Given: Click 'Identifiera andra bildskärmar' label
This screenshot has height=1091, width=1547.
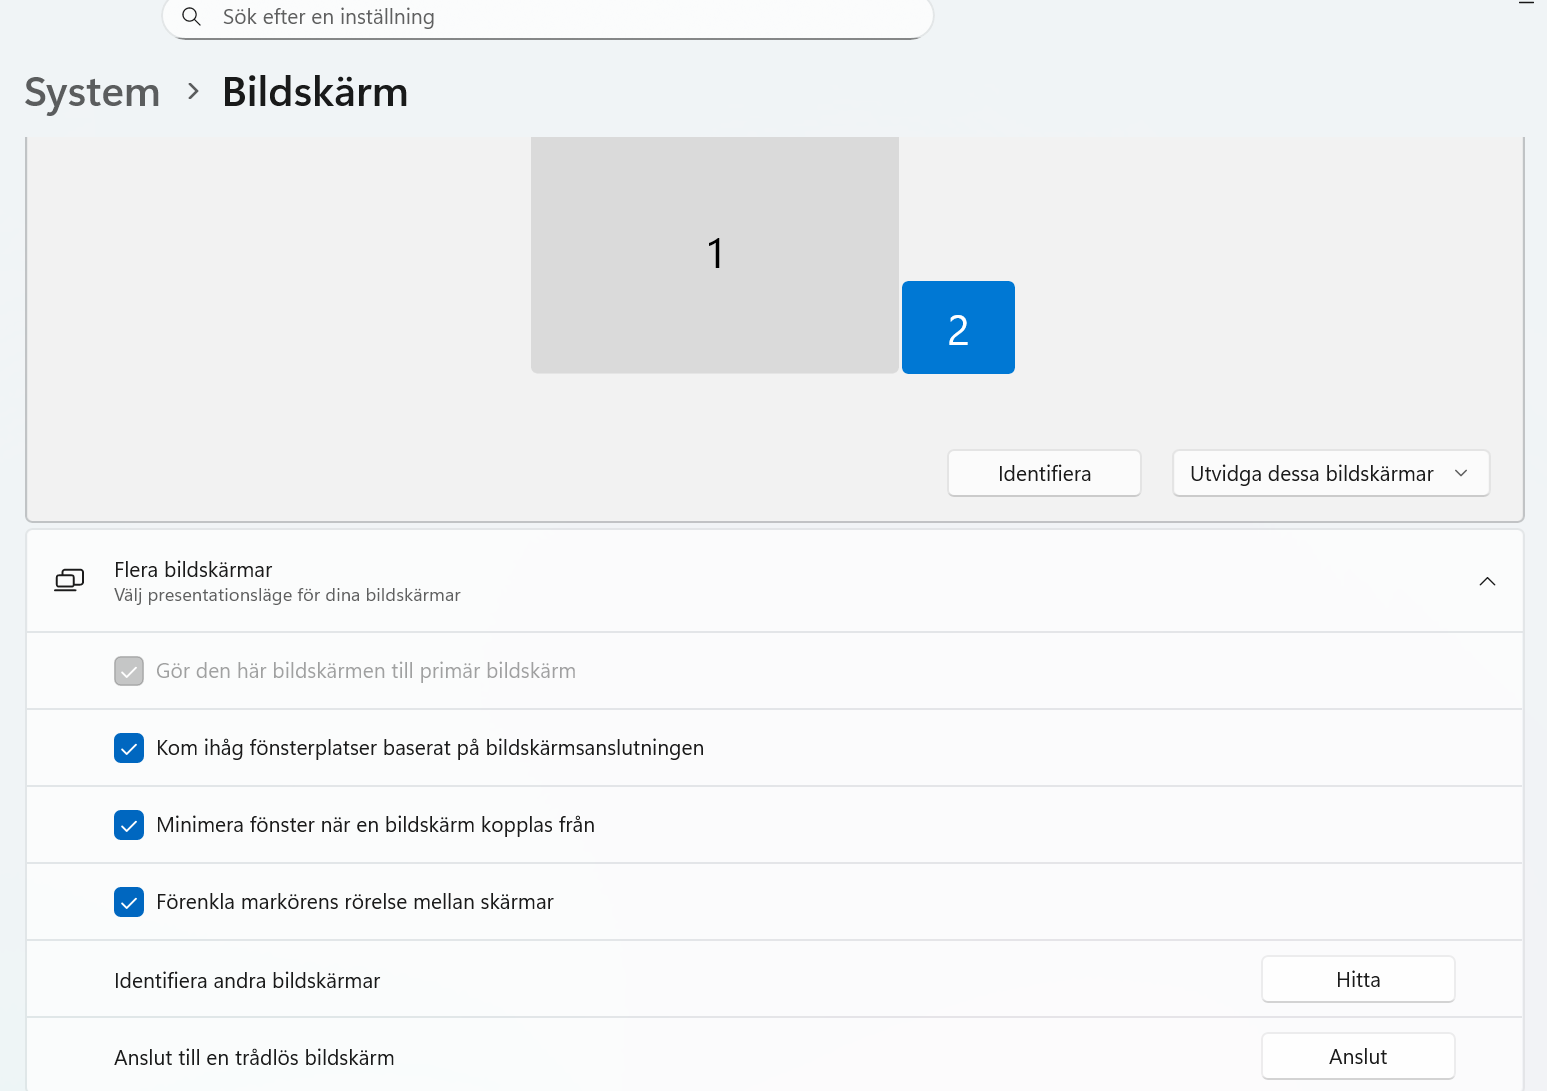Looking at the screenshot, I should (x=247, y=981).
